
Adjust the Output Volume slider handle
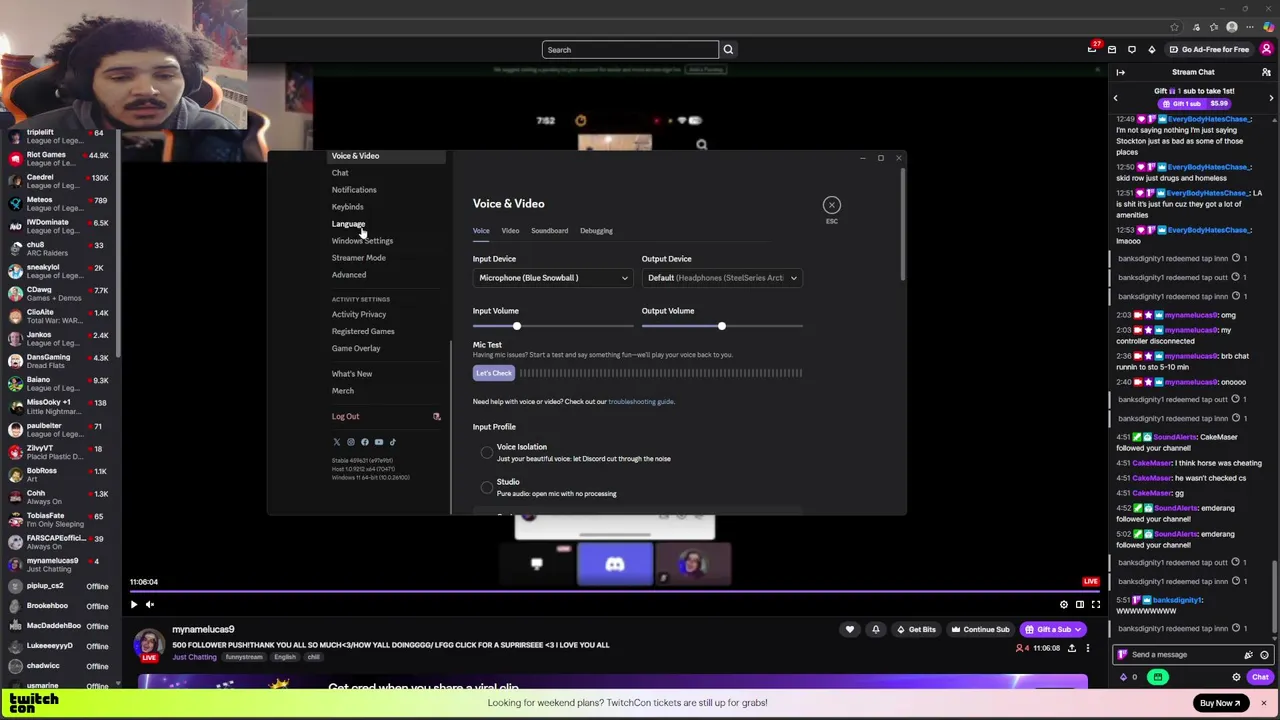pyautogui.click(x=721, y=326)
